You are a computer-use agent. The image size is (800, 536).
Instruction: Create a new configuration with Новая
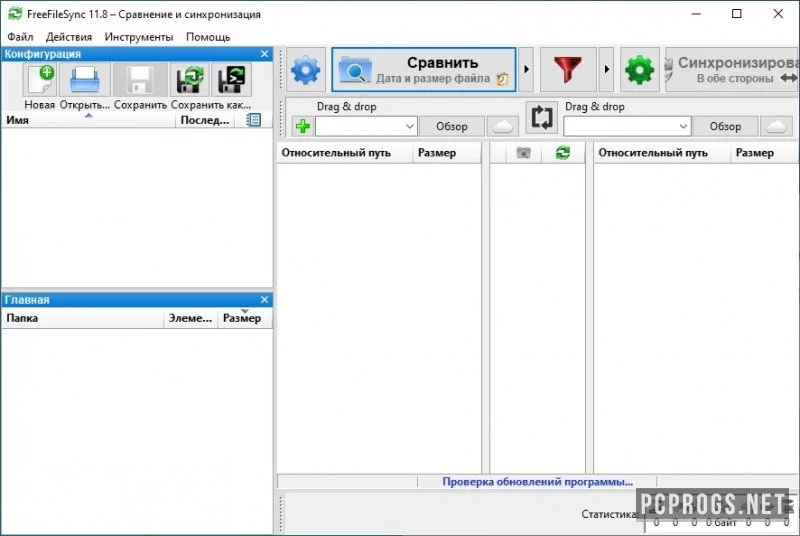39,80
